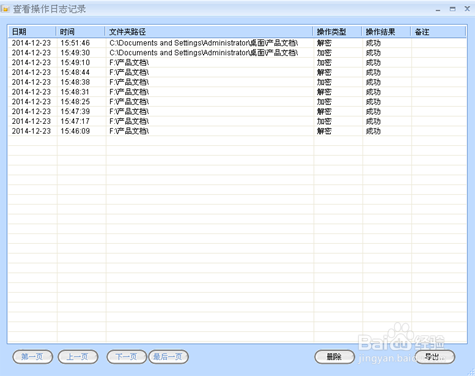Minimize the log window
475x376 pixels.
[x=438, y=9]
